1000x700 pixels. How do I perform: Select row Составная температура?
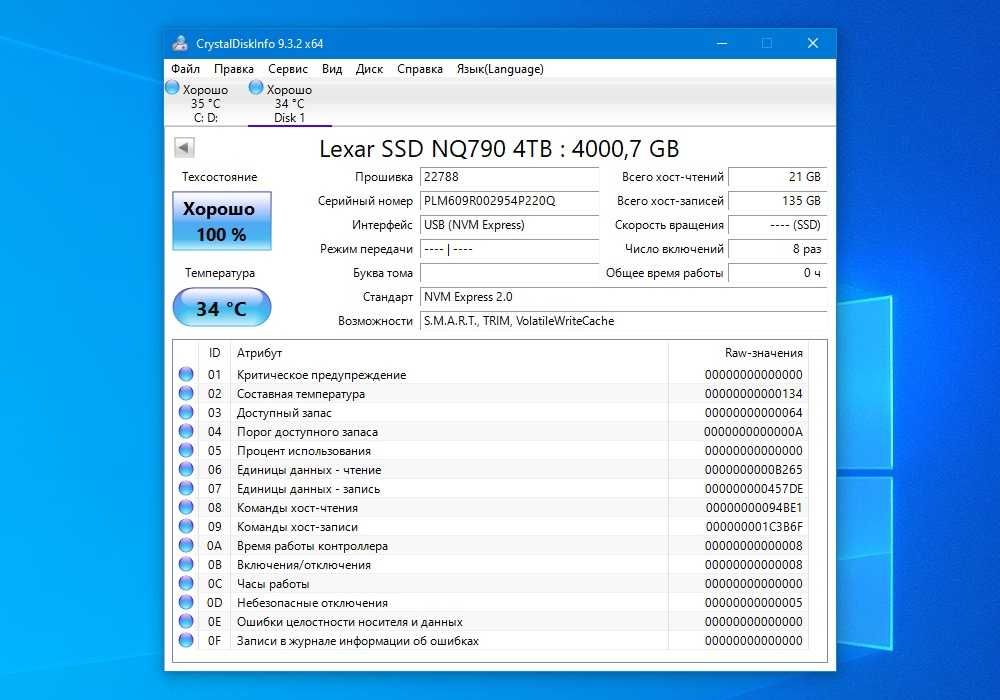tap(491, 393)
